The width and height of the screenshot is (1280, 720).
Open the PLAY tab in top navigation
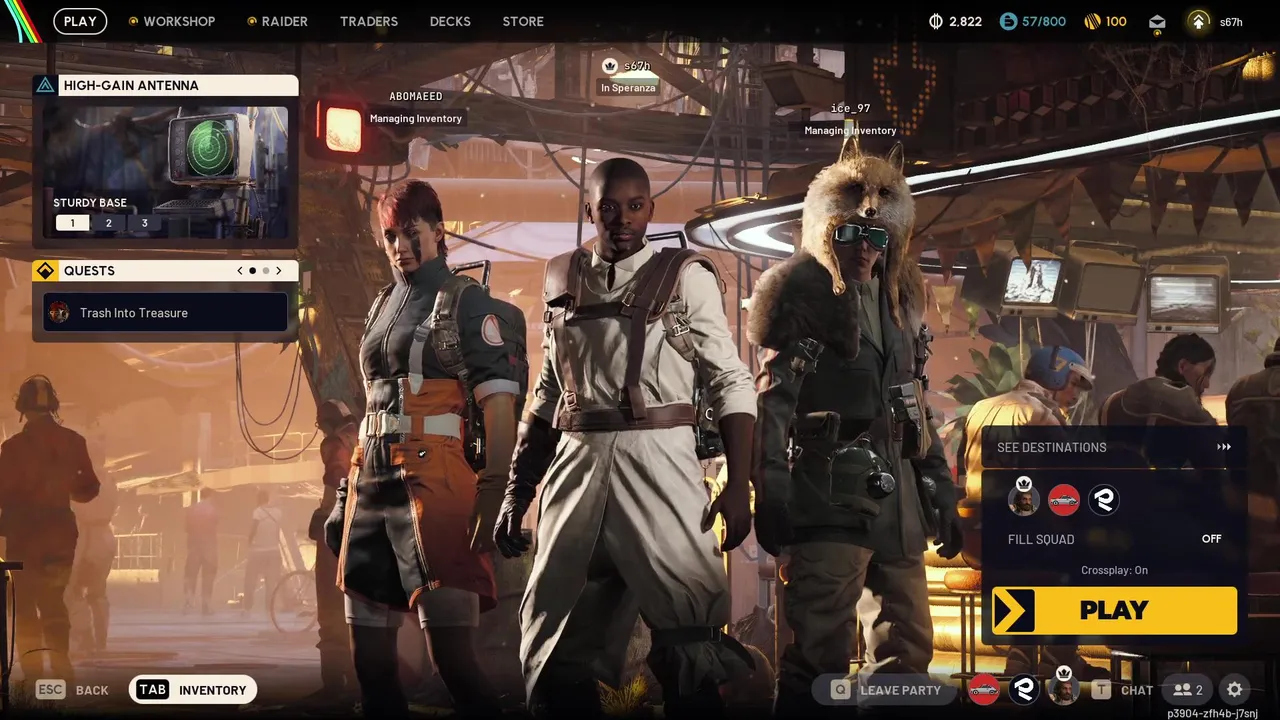pyautogui.click(x=80, y=21)
